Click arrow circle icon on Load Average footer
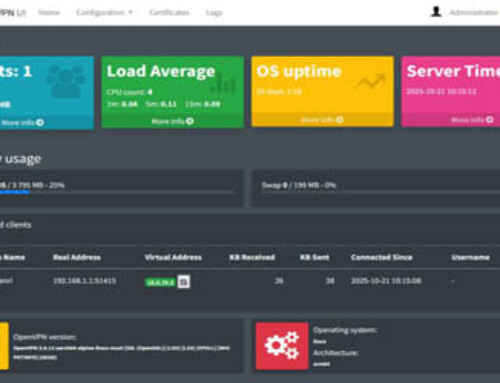This screenshot has height=383, width=500. 190,121
